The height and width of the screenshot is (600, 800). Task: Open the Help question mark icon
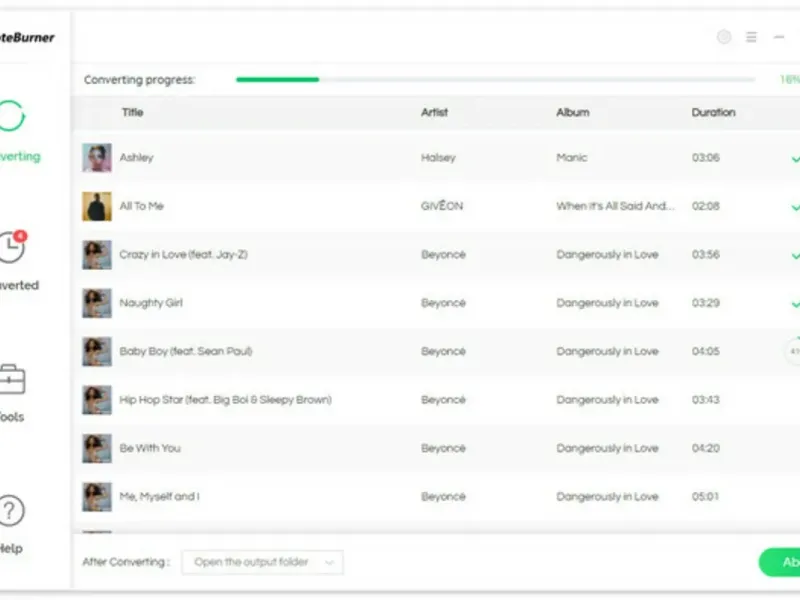[11, 510]
